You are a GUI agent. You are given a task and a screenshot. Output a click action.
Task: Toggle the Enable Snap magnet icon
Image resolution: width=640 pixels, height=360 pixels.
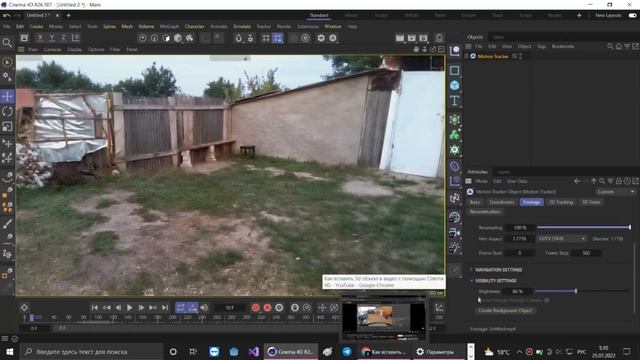pyautogui.click(x=239, y=38)
